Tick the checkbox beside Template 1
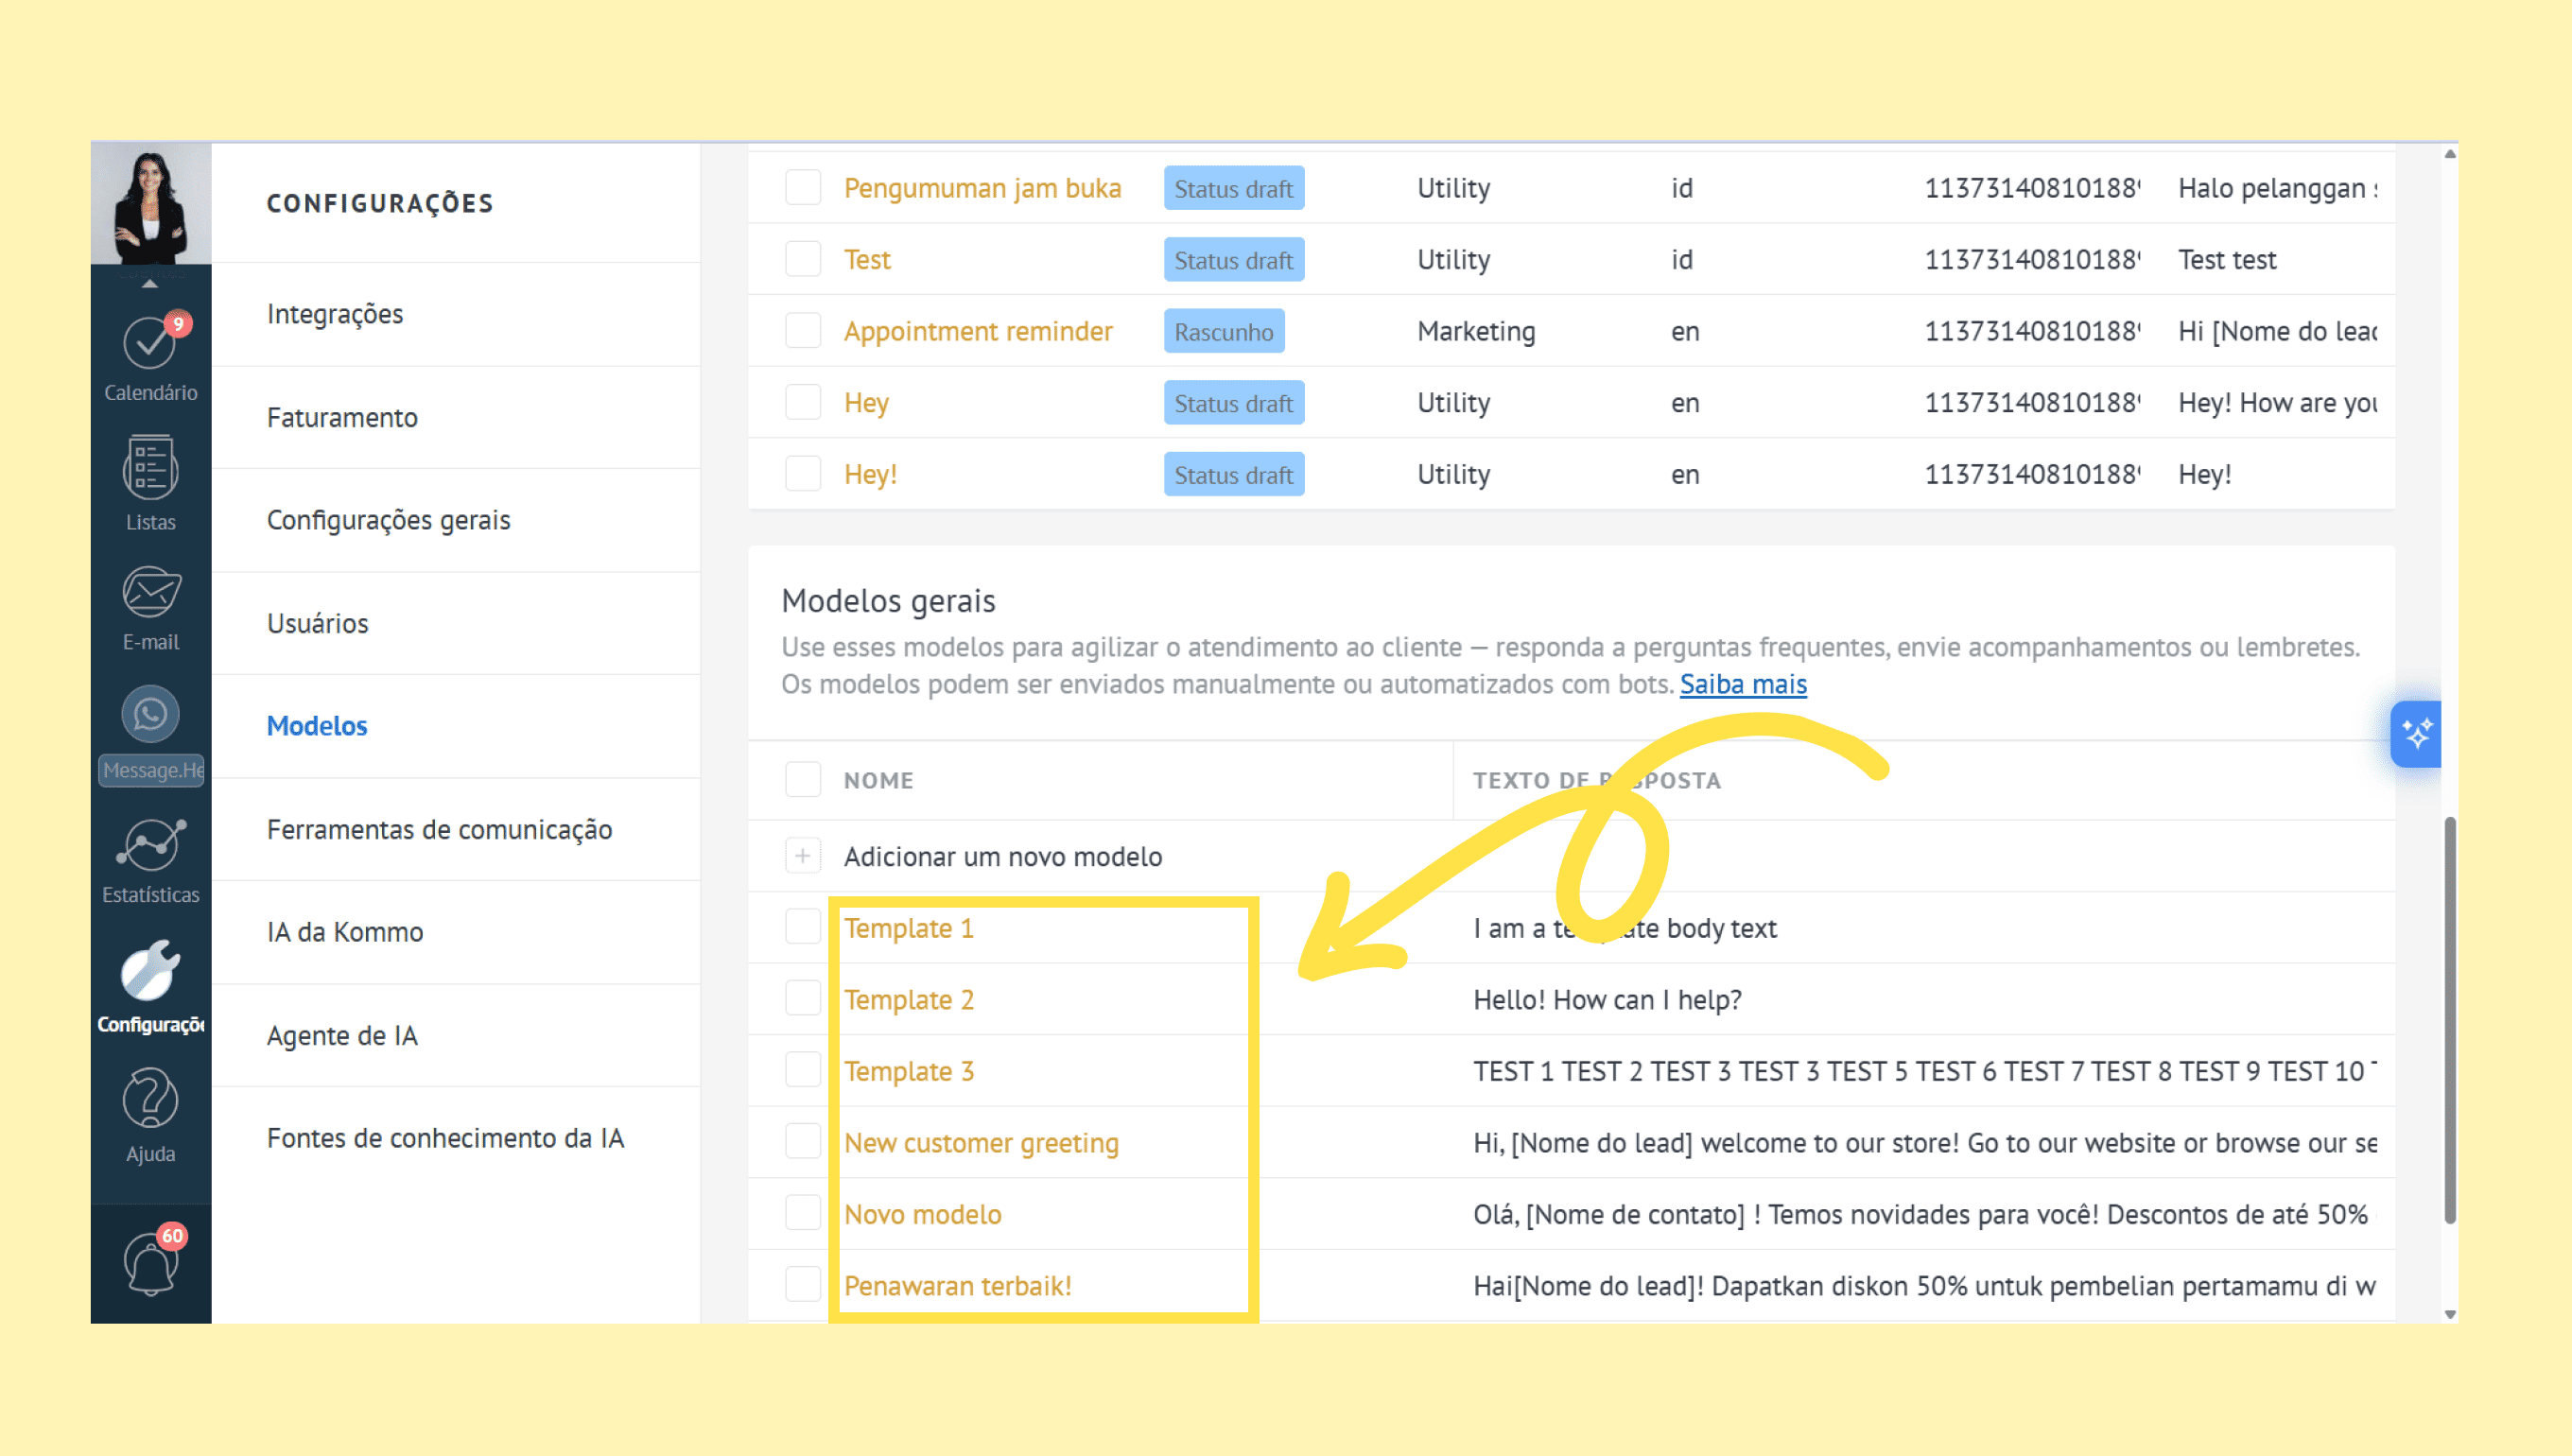 pyautogui.click(x=802, y=927)
